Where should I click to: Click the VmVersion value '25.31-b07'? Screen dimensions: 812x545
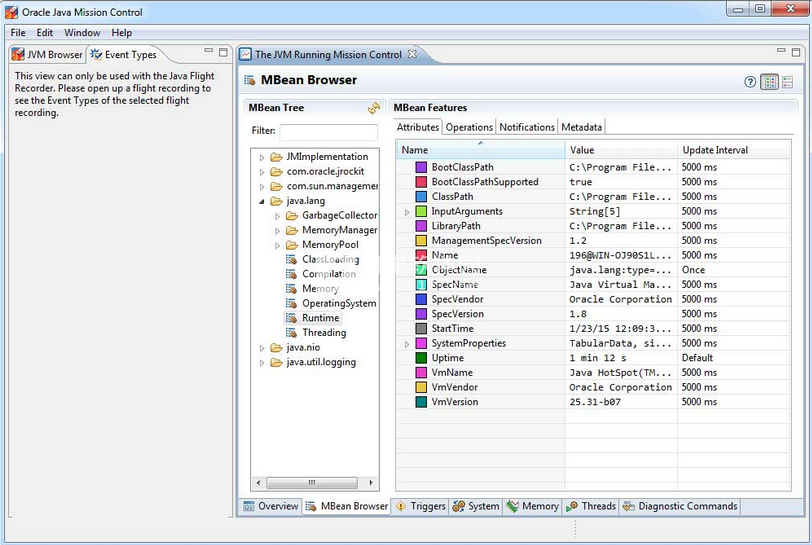pos(595,402)
